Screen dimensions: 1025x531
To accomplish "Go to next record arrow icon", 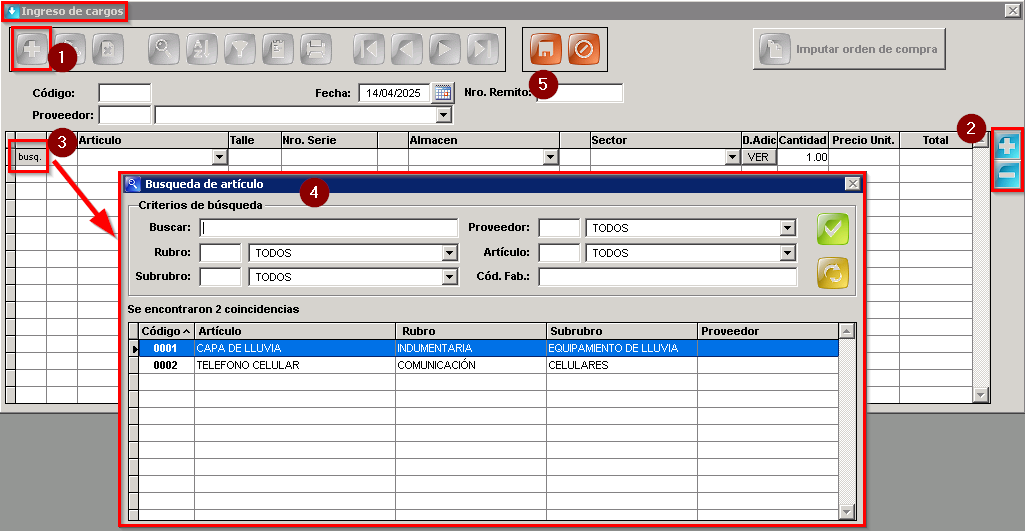I will pyautogui.click(x=445, y=50).
